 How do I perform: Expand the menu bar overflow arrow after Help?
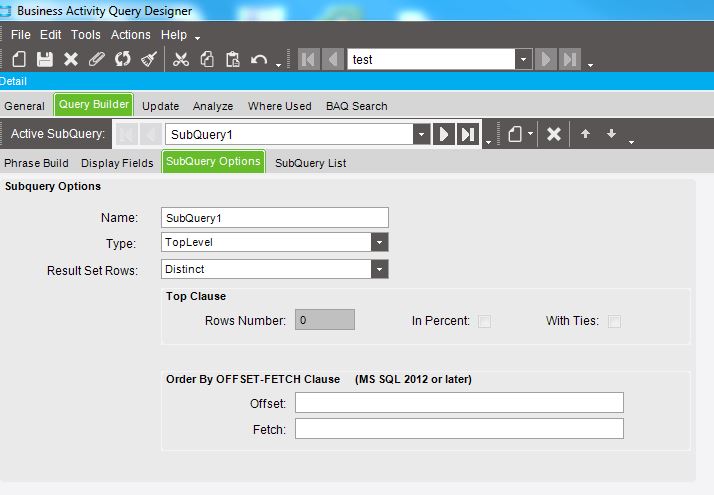click(x=197, y=38)
